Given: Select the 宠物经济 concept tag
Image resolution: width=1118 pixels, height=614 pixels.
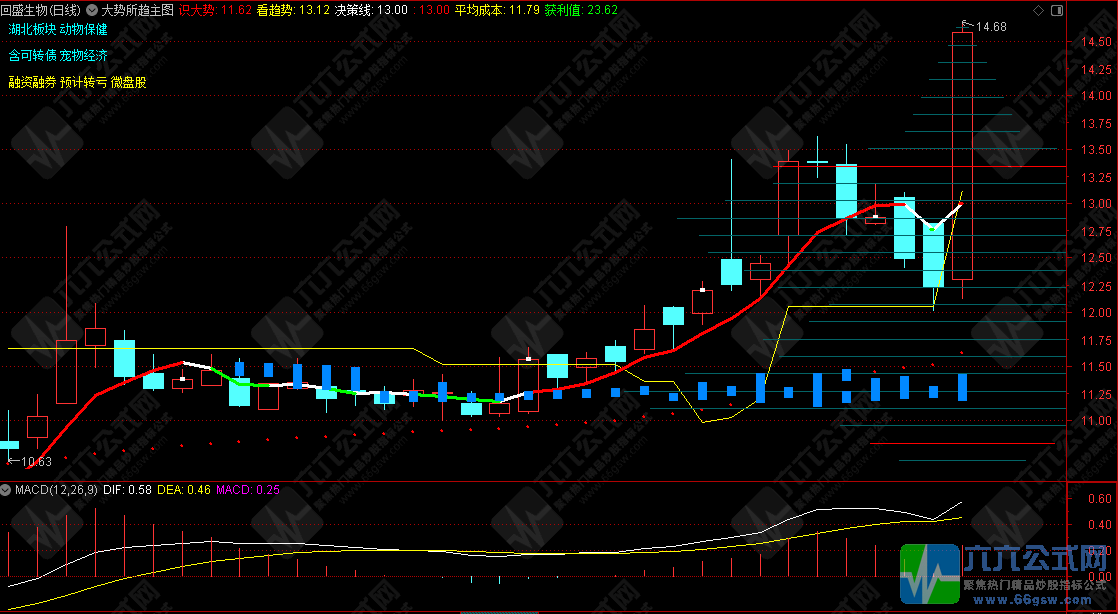Looking at the screenshot, I should click(83, 56).
